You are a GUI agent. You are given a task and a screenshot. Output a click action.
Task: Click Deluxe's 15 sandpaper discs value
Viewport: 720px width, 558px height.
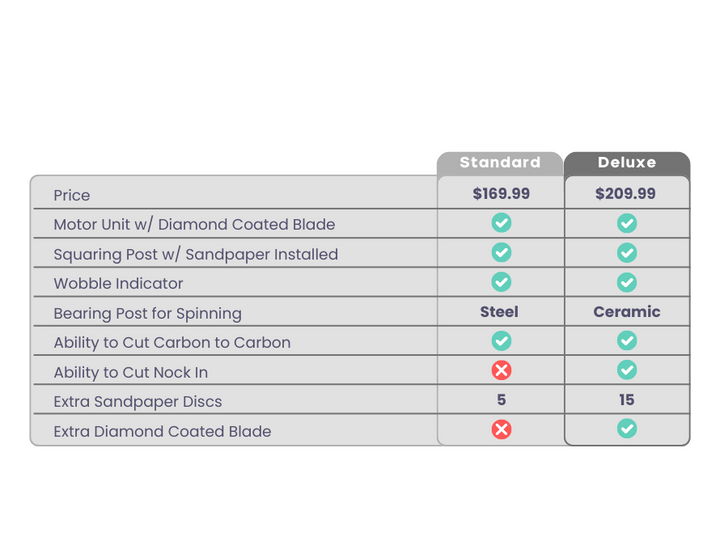[627, 400]
